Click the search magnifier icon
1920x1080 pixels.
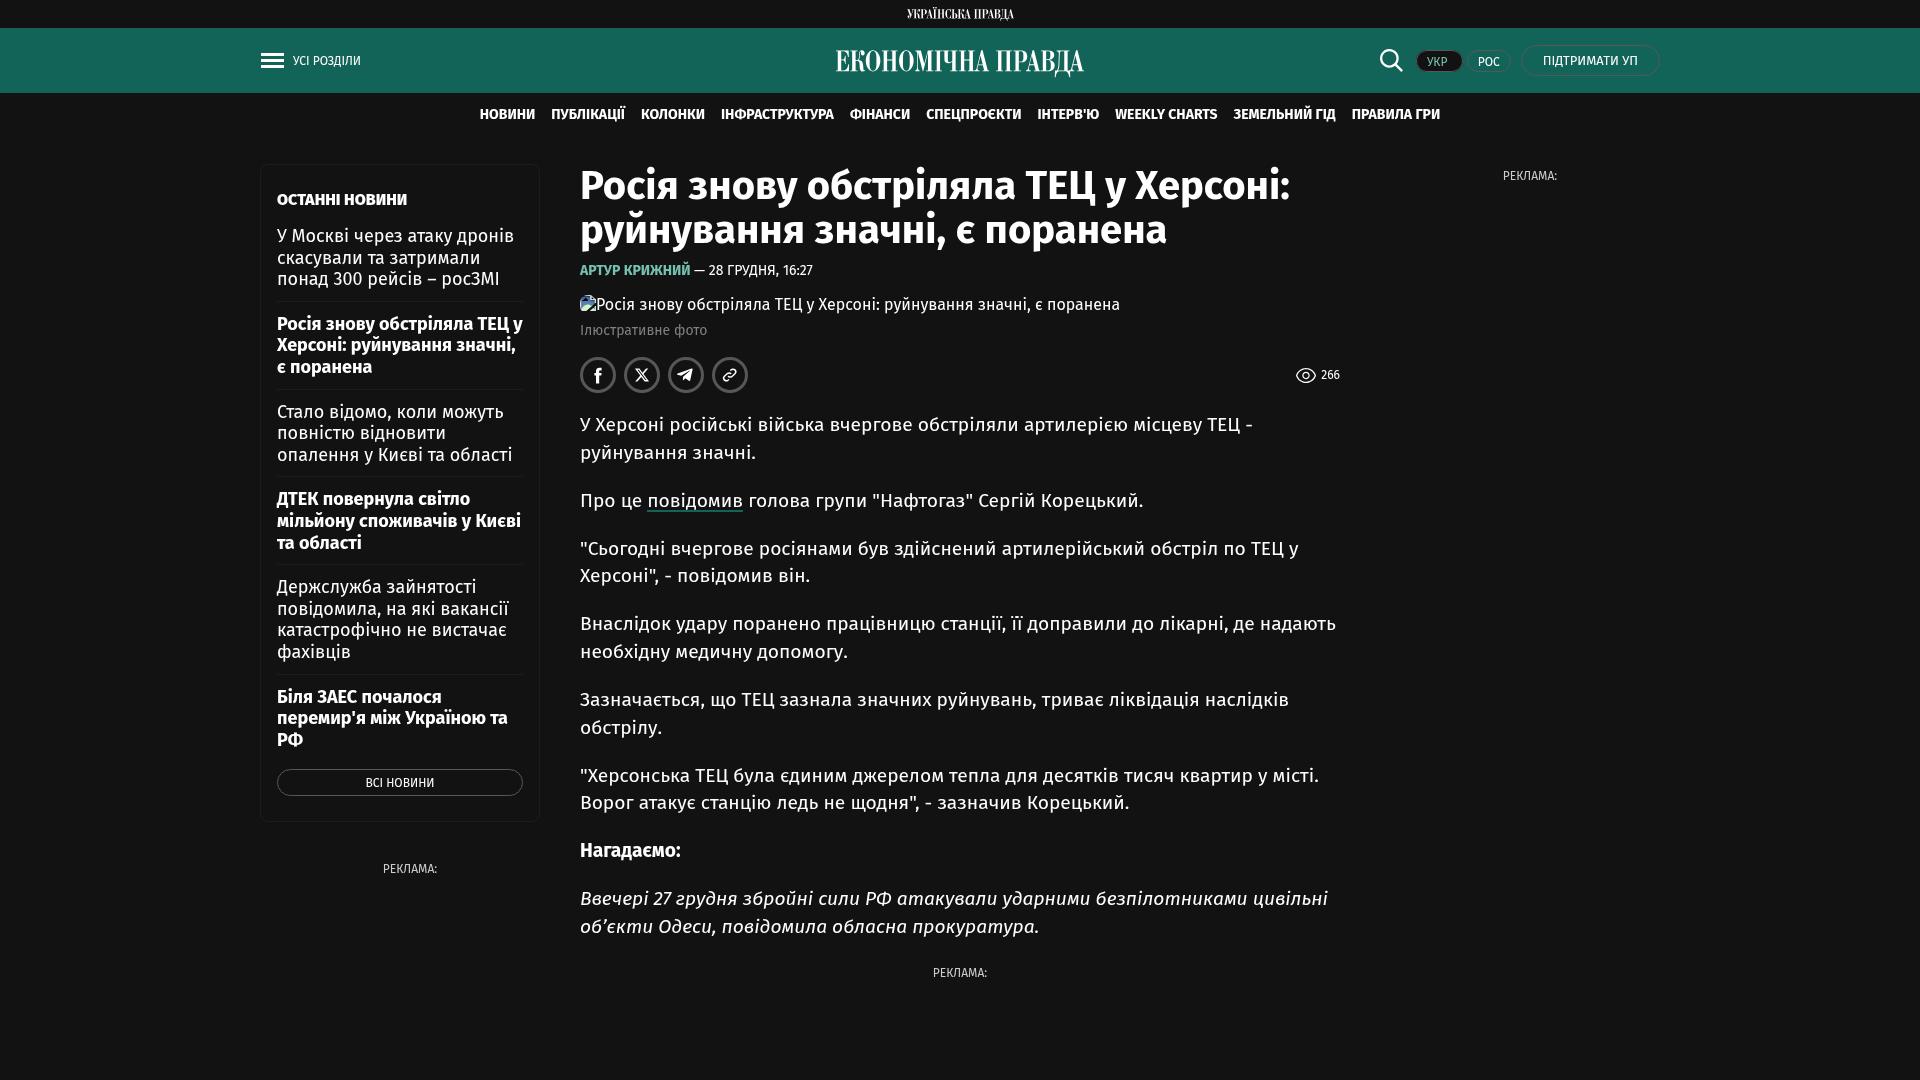click(x=1390, y=60)
